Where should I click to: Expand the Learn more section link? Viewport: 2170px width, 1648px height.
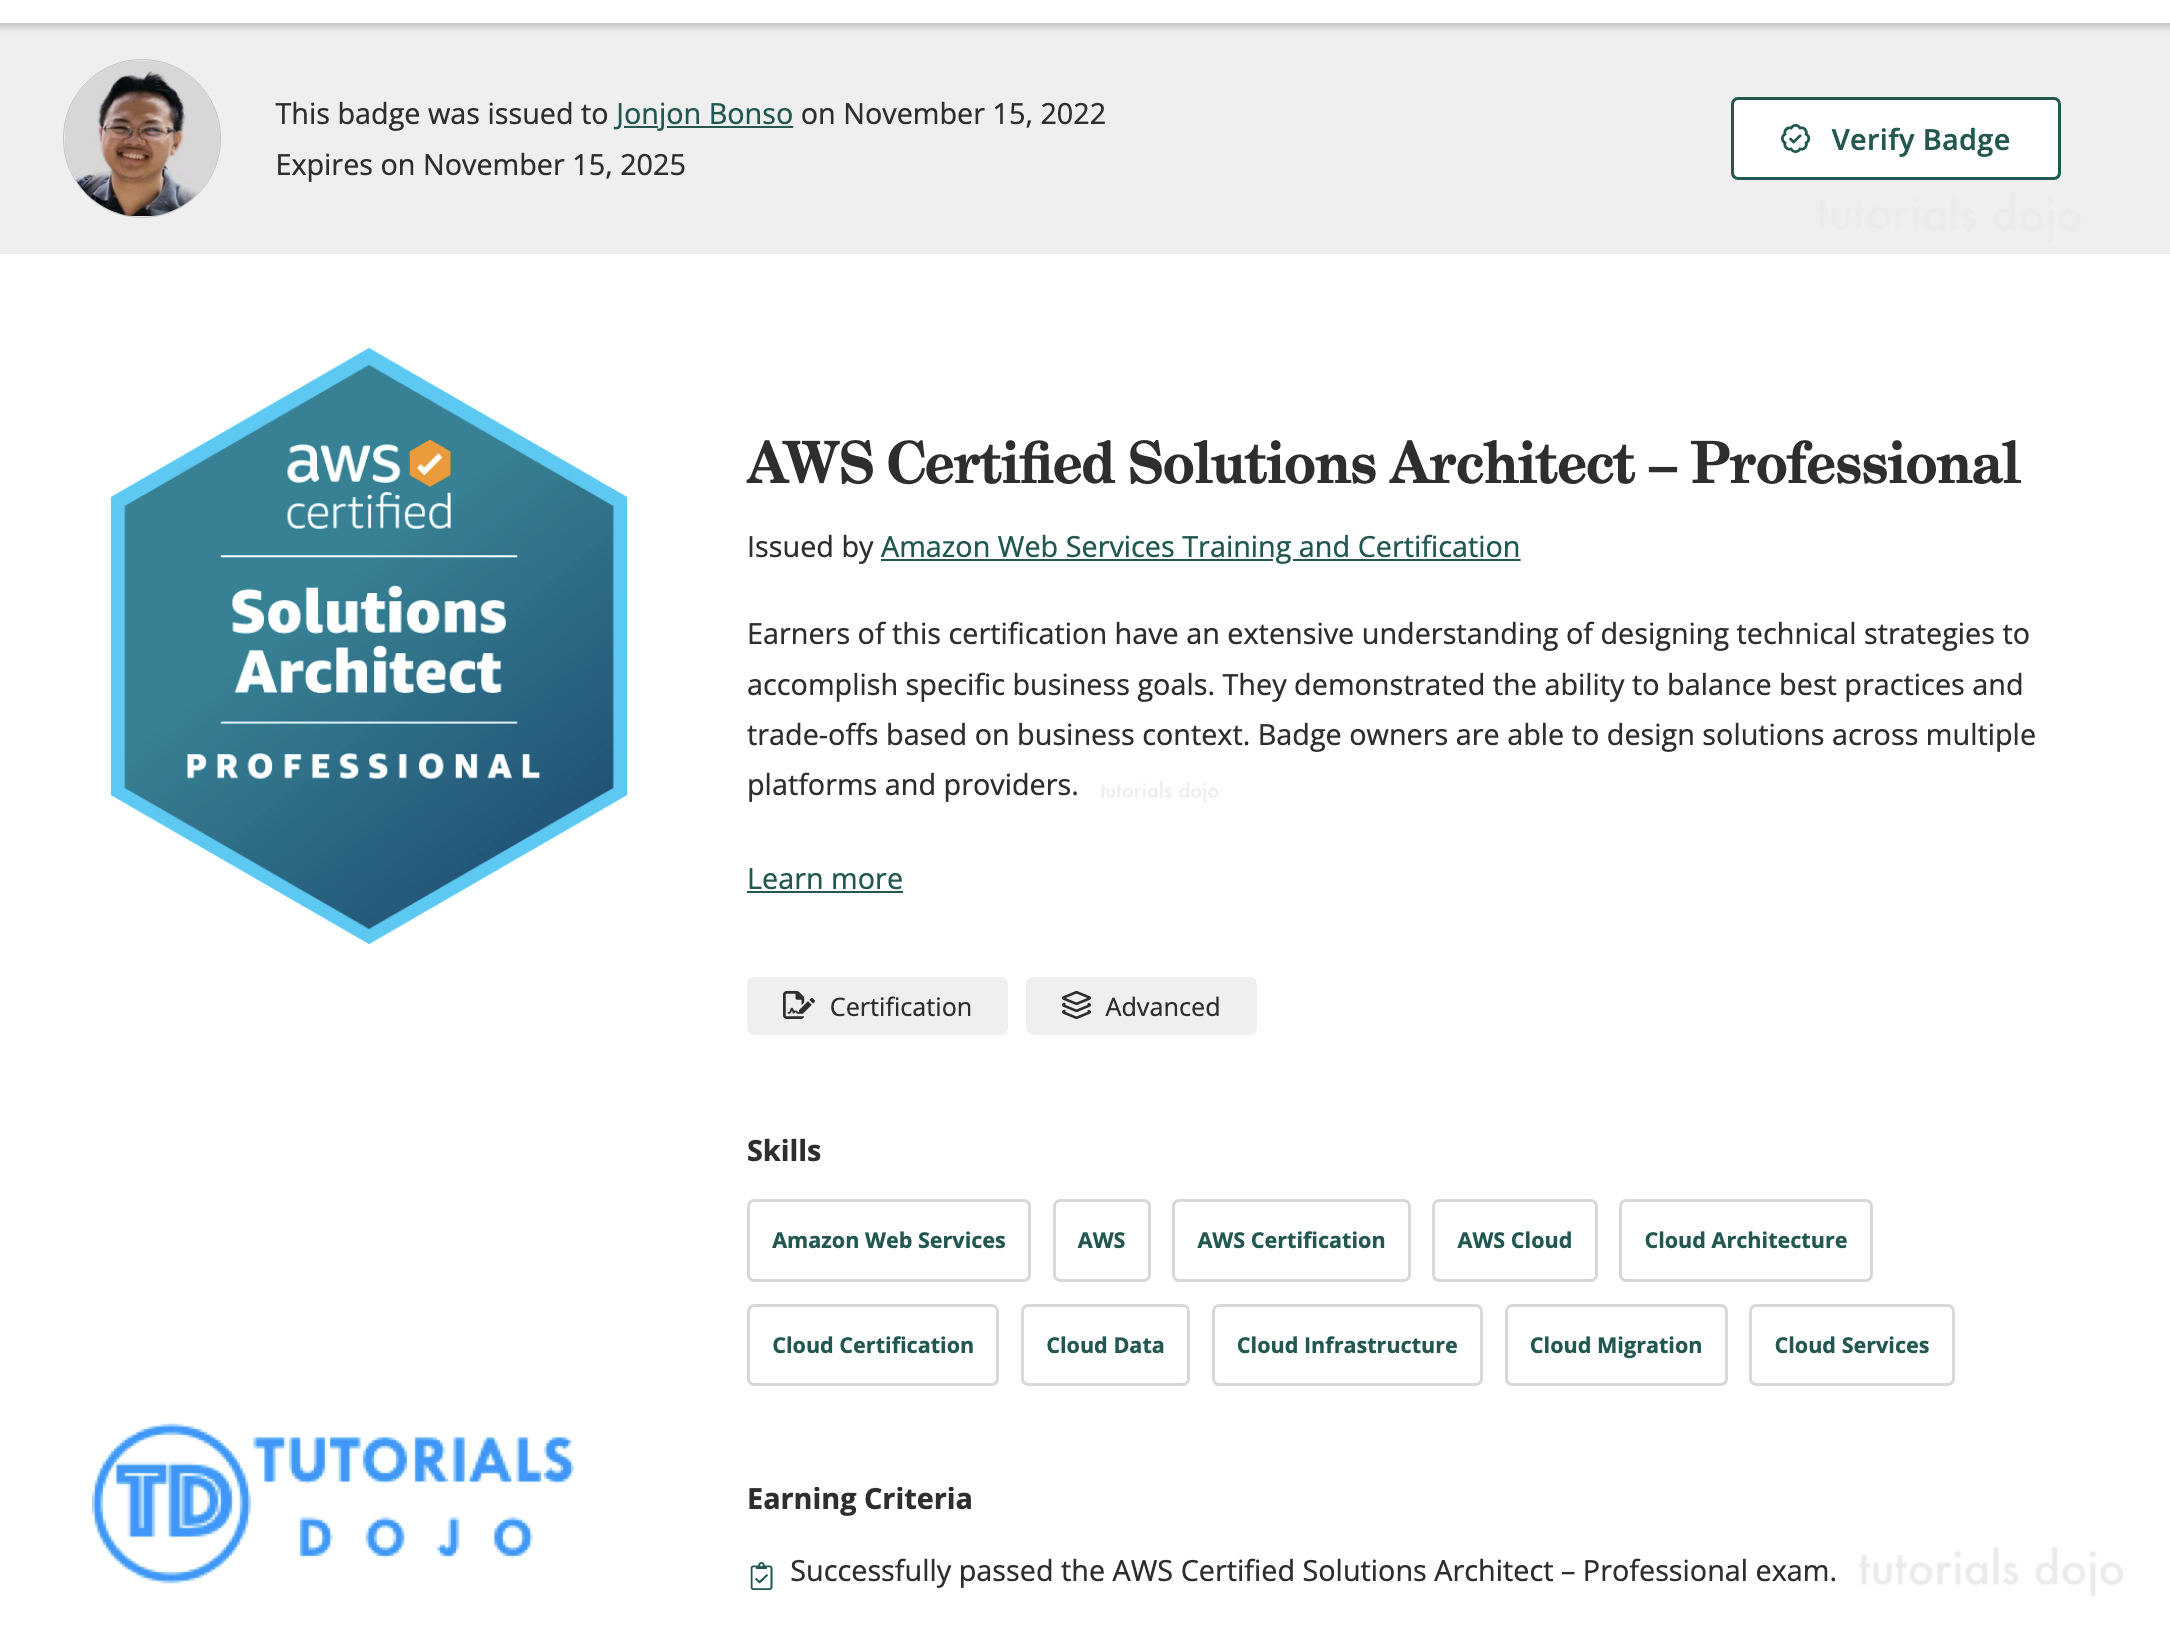824,878
